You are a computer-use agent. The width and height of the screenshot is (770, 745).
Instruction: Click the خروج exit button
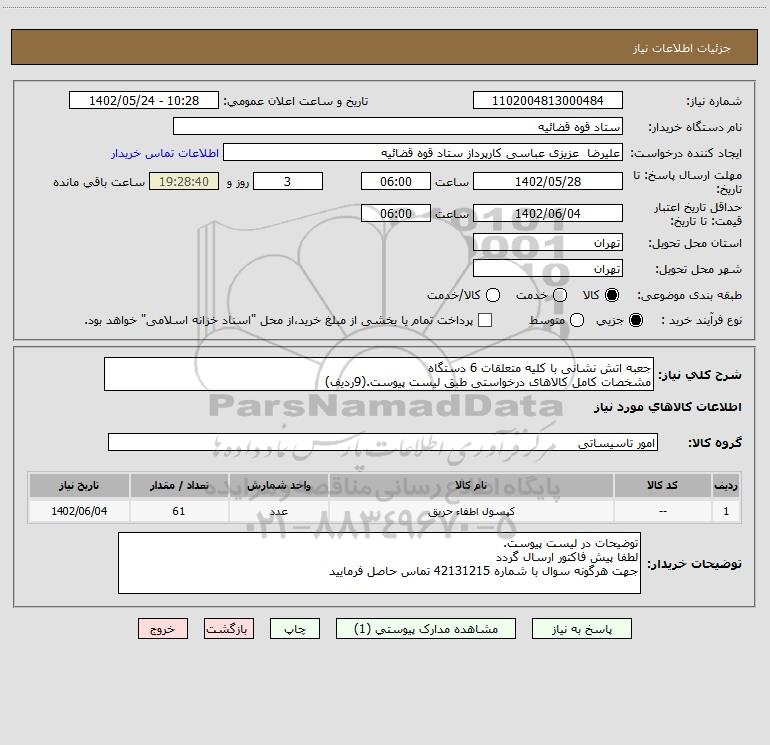point(163,629)
